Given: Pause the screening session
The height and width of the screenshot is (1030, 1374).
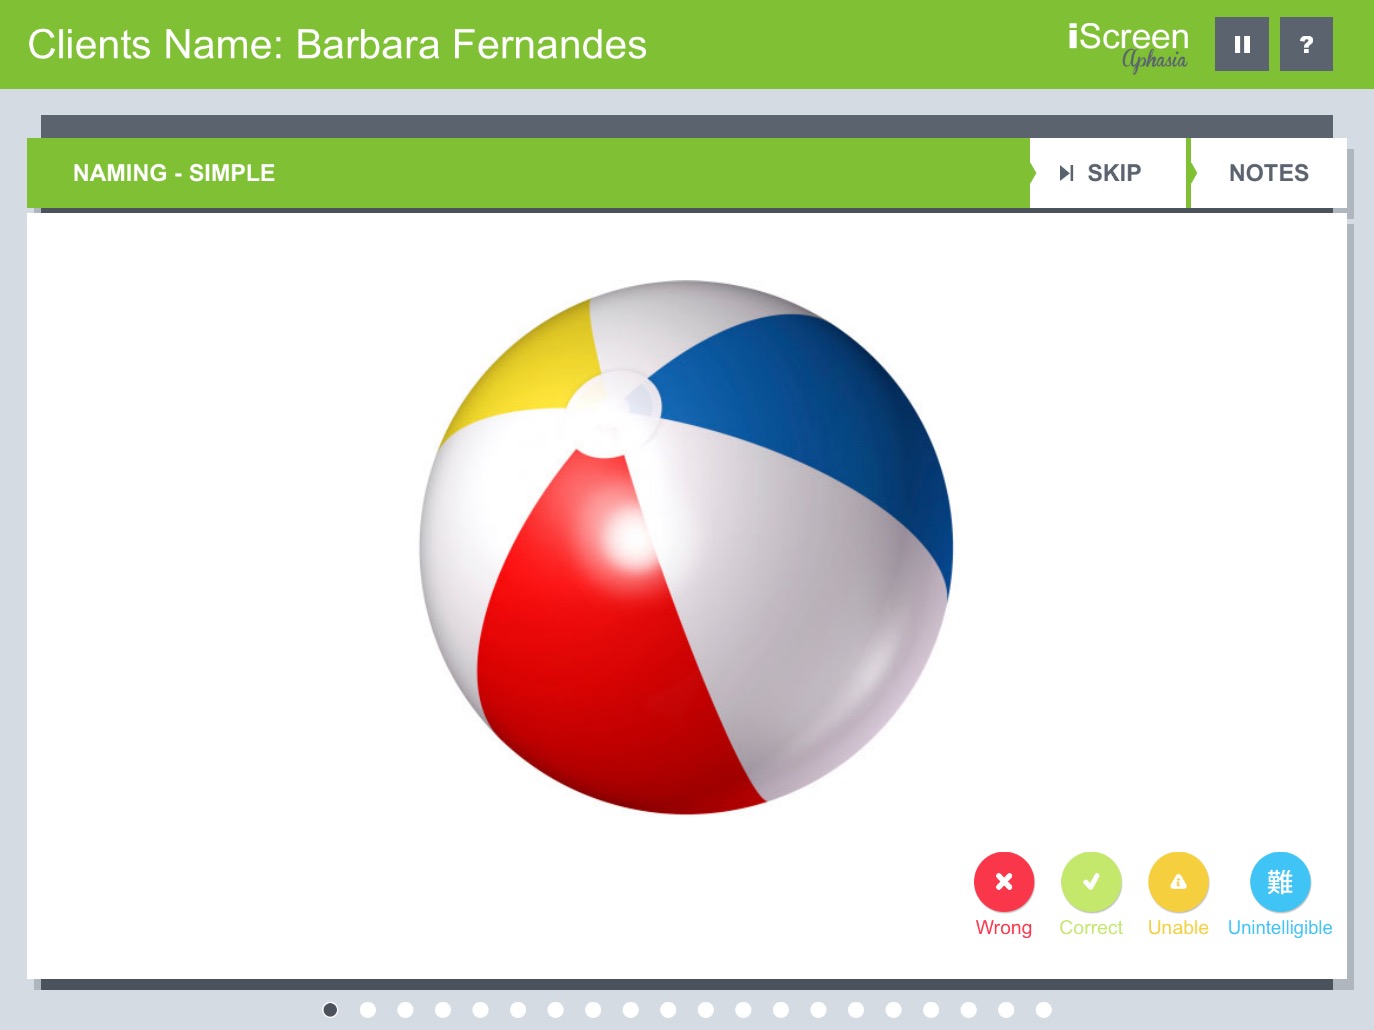Looking at the screenshot, I should (1241, 44).
